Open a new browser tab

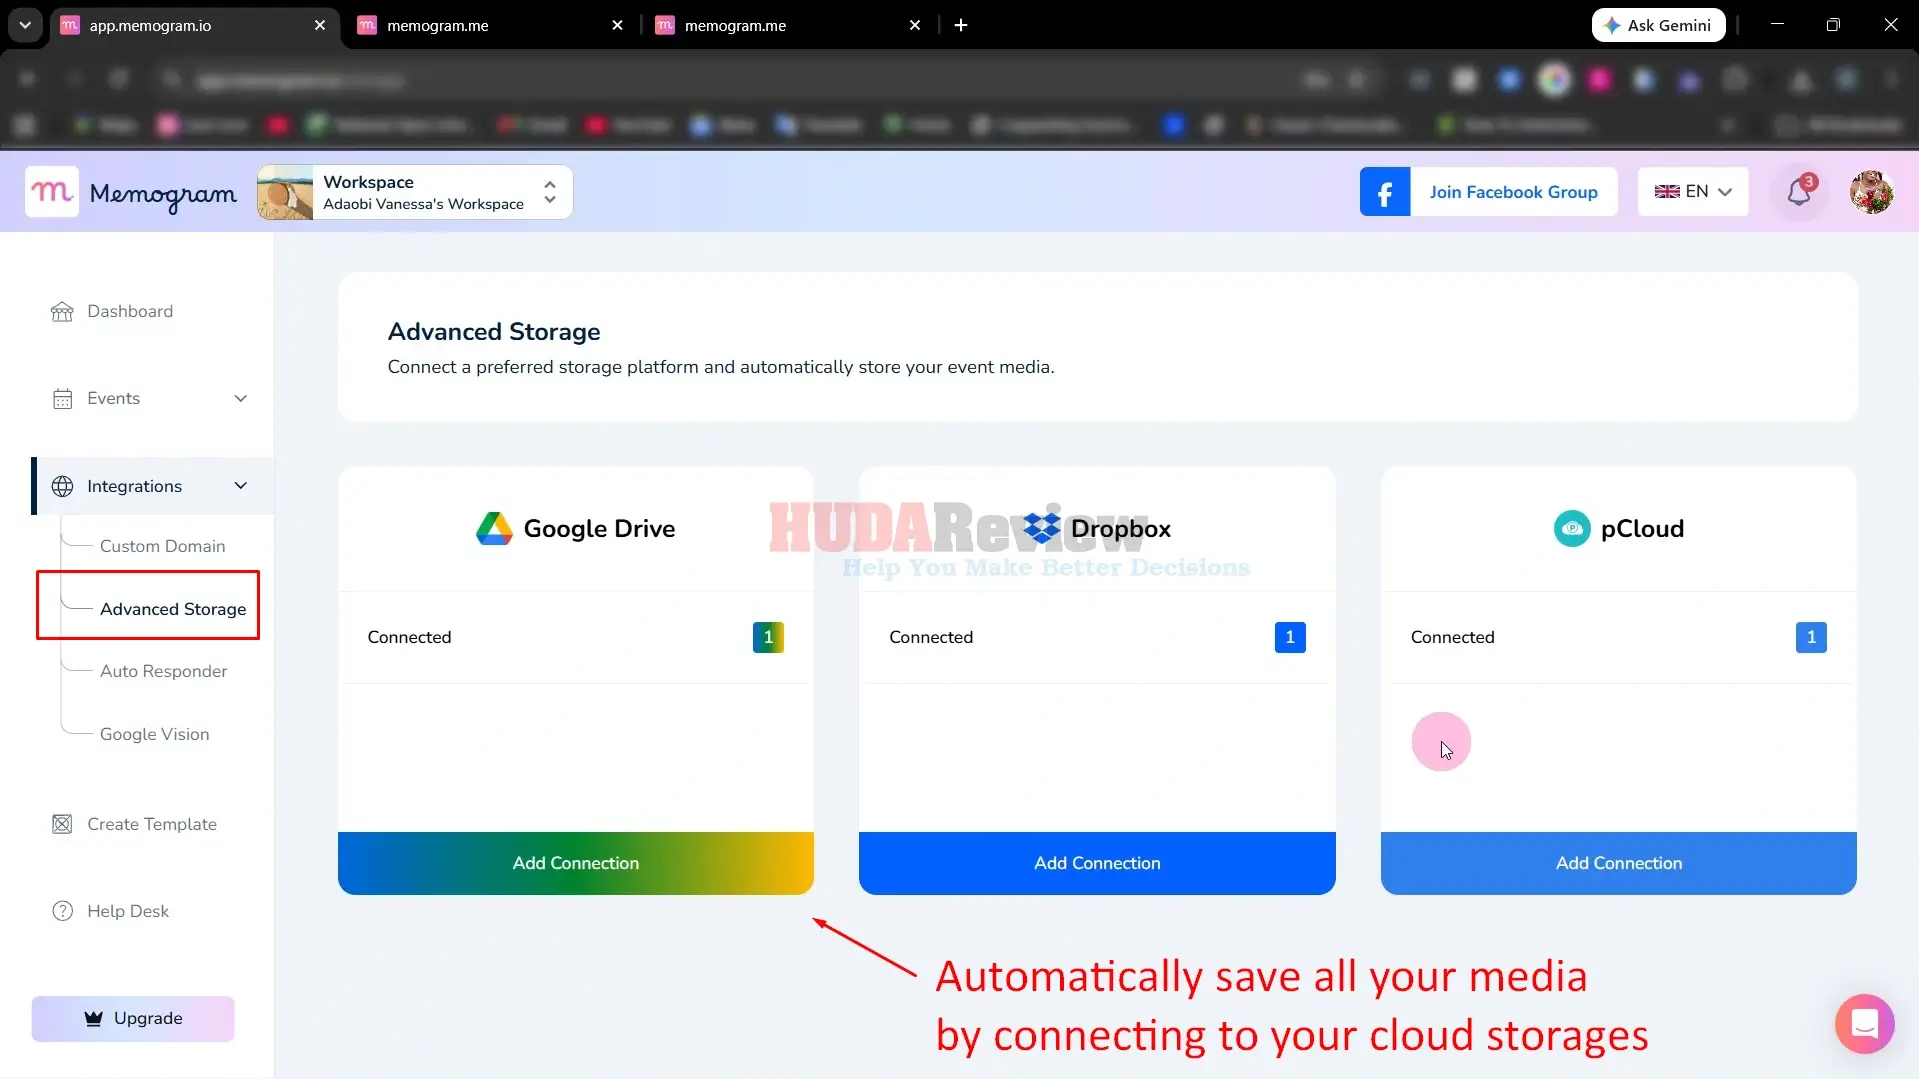coord(961,25)
